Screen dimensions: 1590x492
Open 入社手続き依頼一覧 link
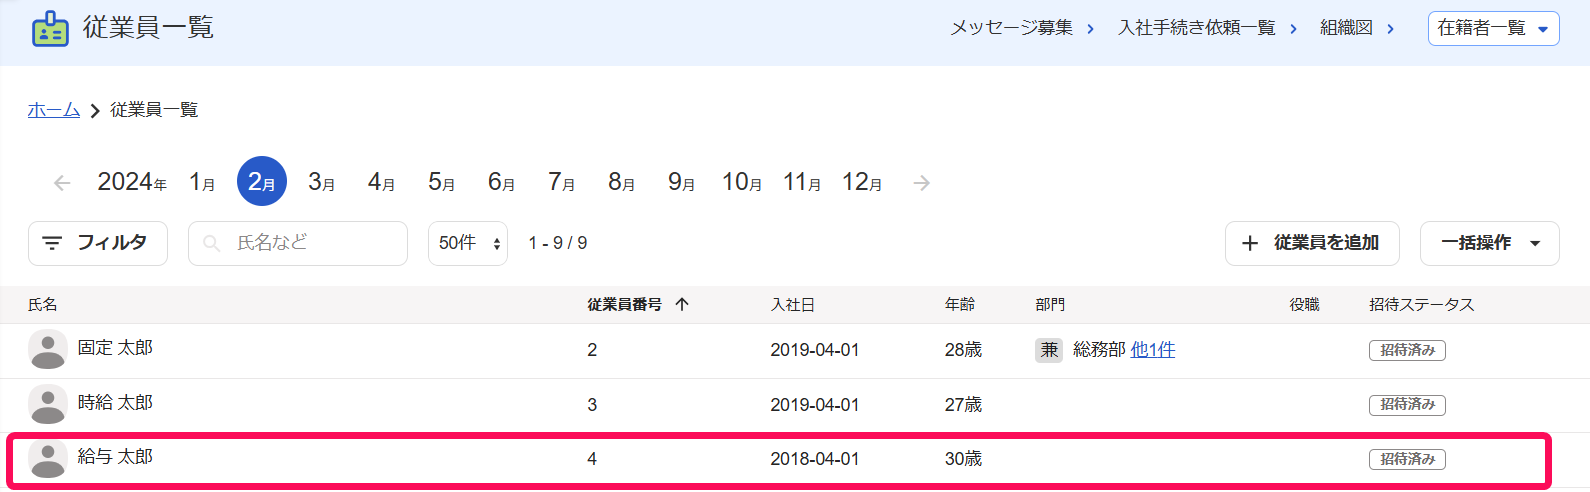(1207, 28)
